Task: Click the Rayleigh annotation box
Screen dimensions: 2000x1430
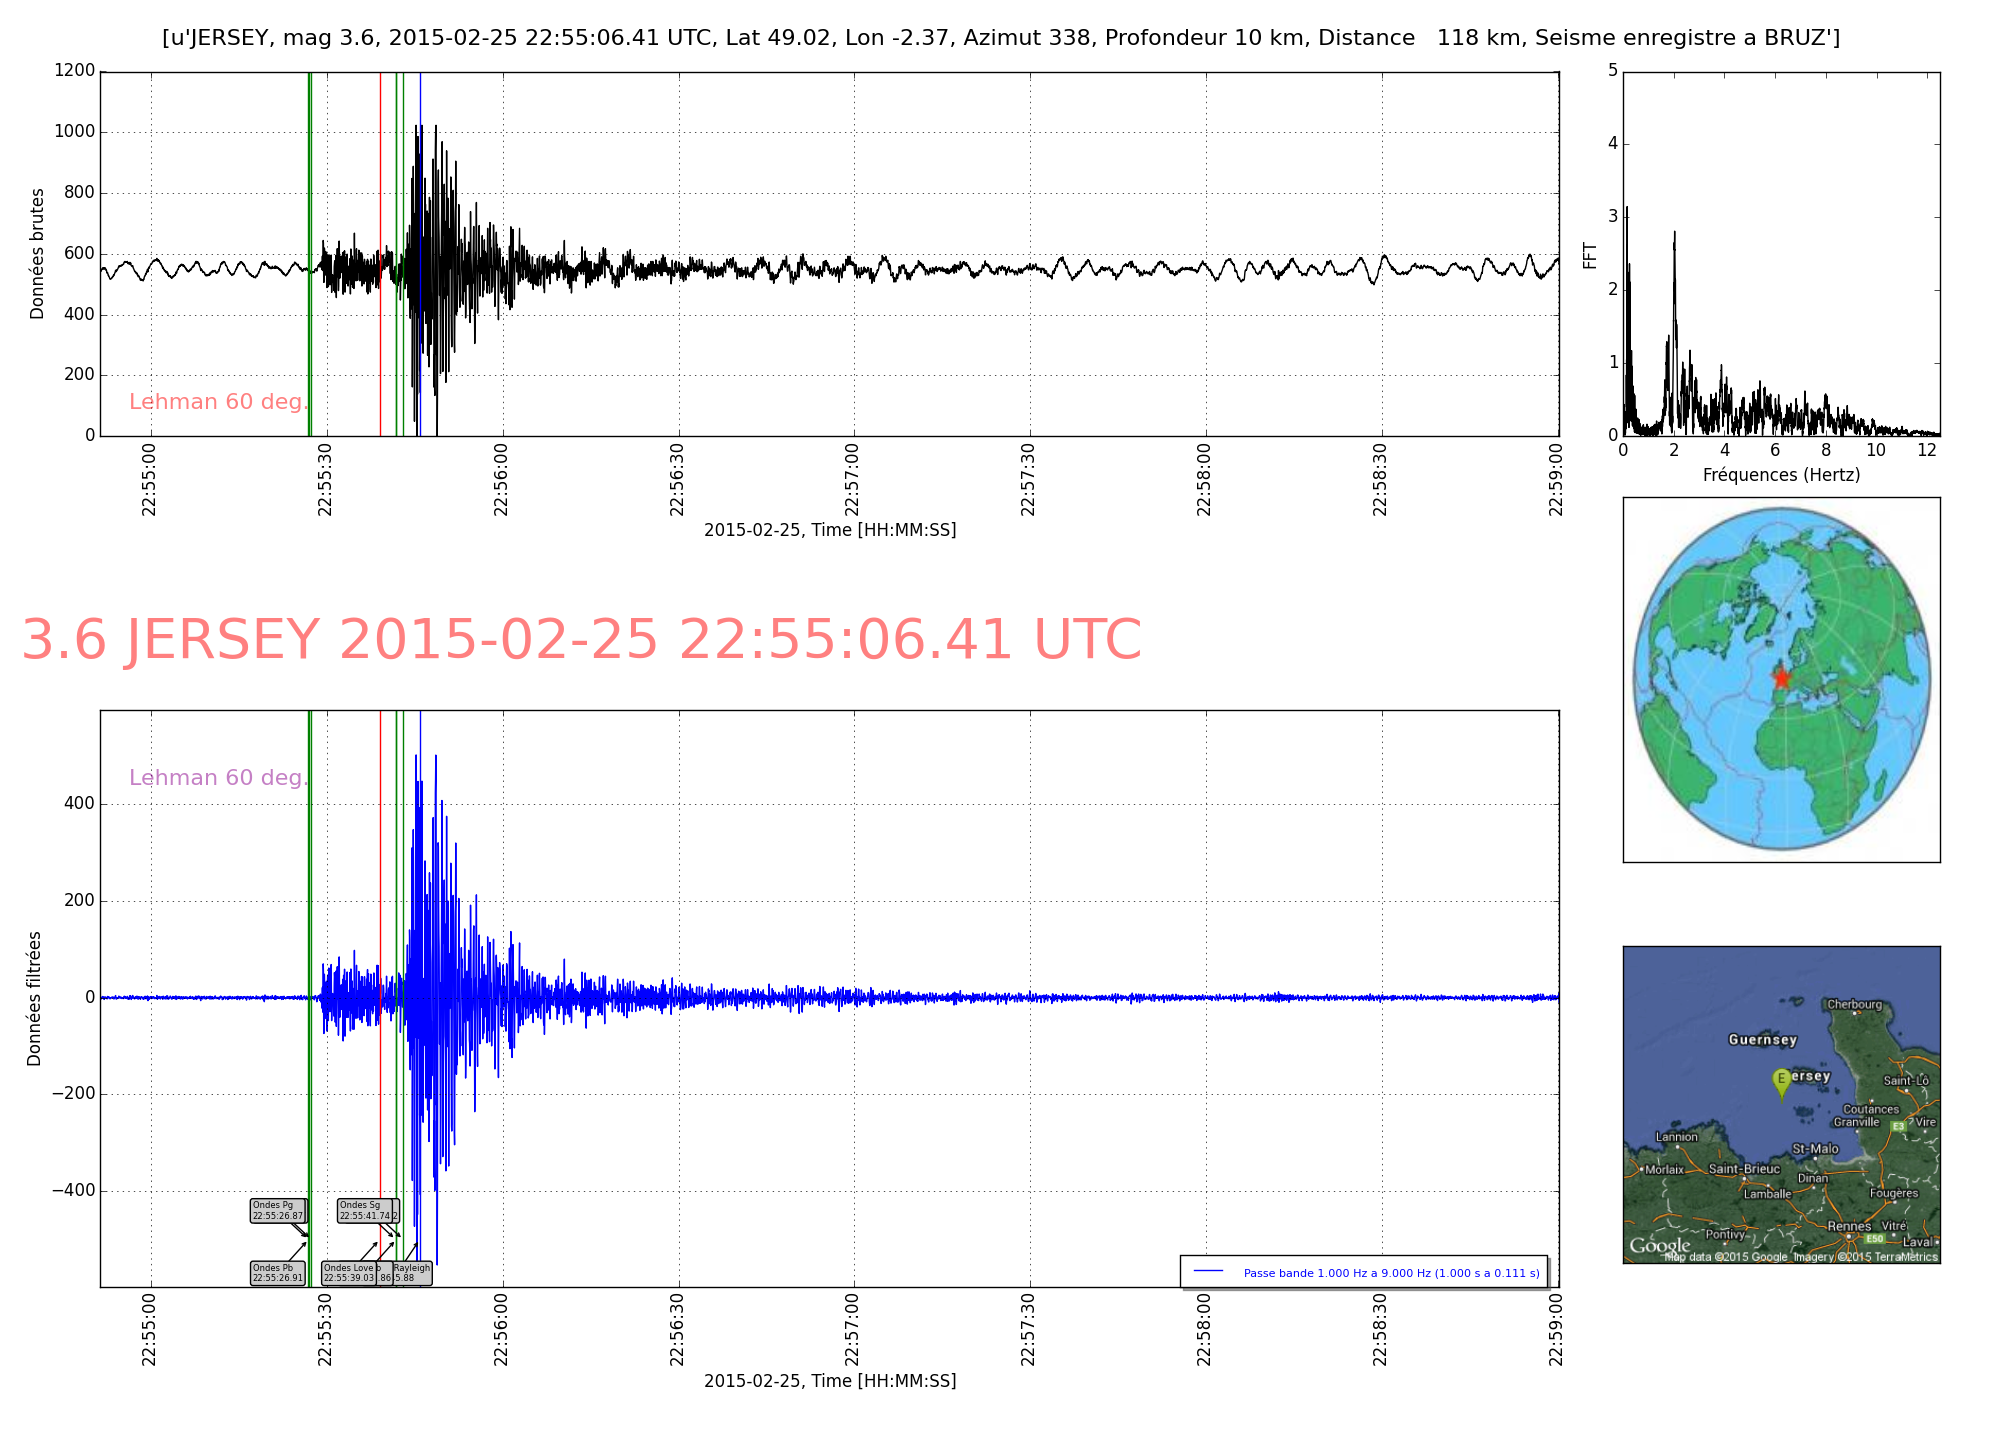Action: point(412,1273)
